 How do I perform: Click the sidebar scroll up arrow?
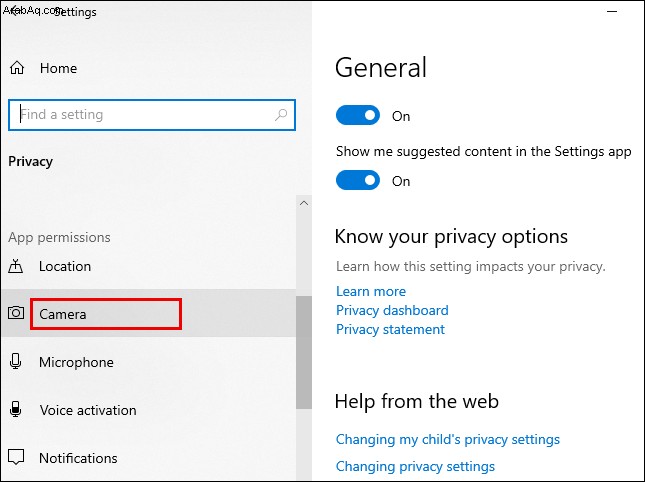(304, 203)
